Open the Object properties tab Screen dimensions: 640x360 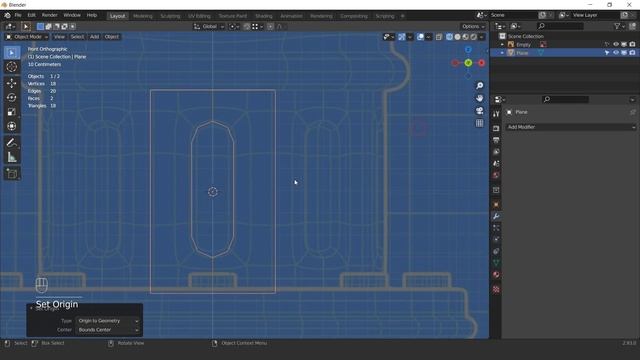point(496,204)
